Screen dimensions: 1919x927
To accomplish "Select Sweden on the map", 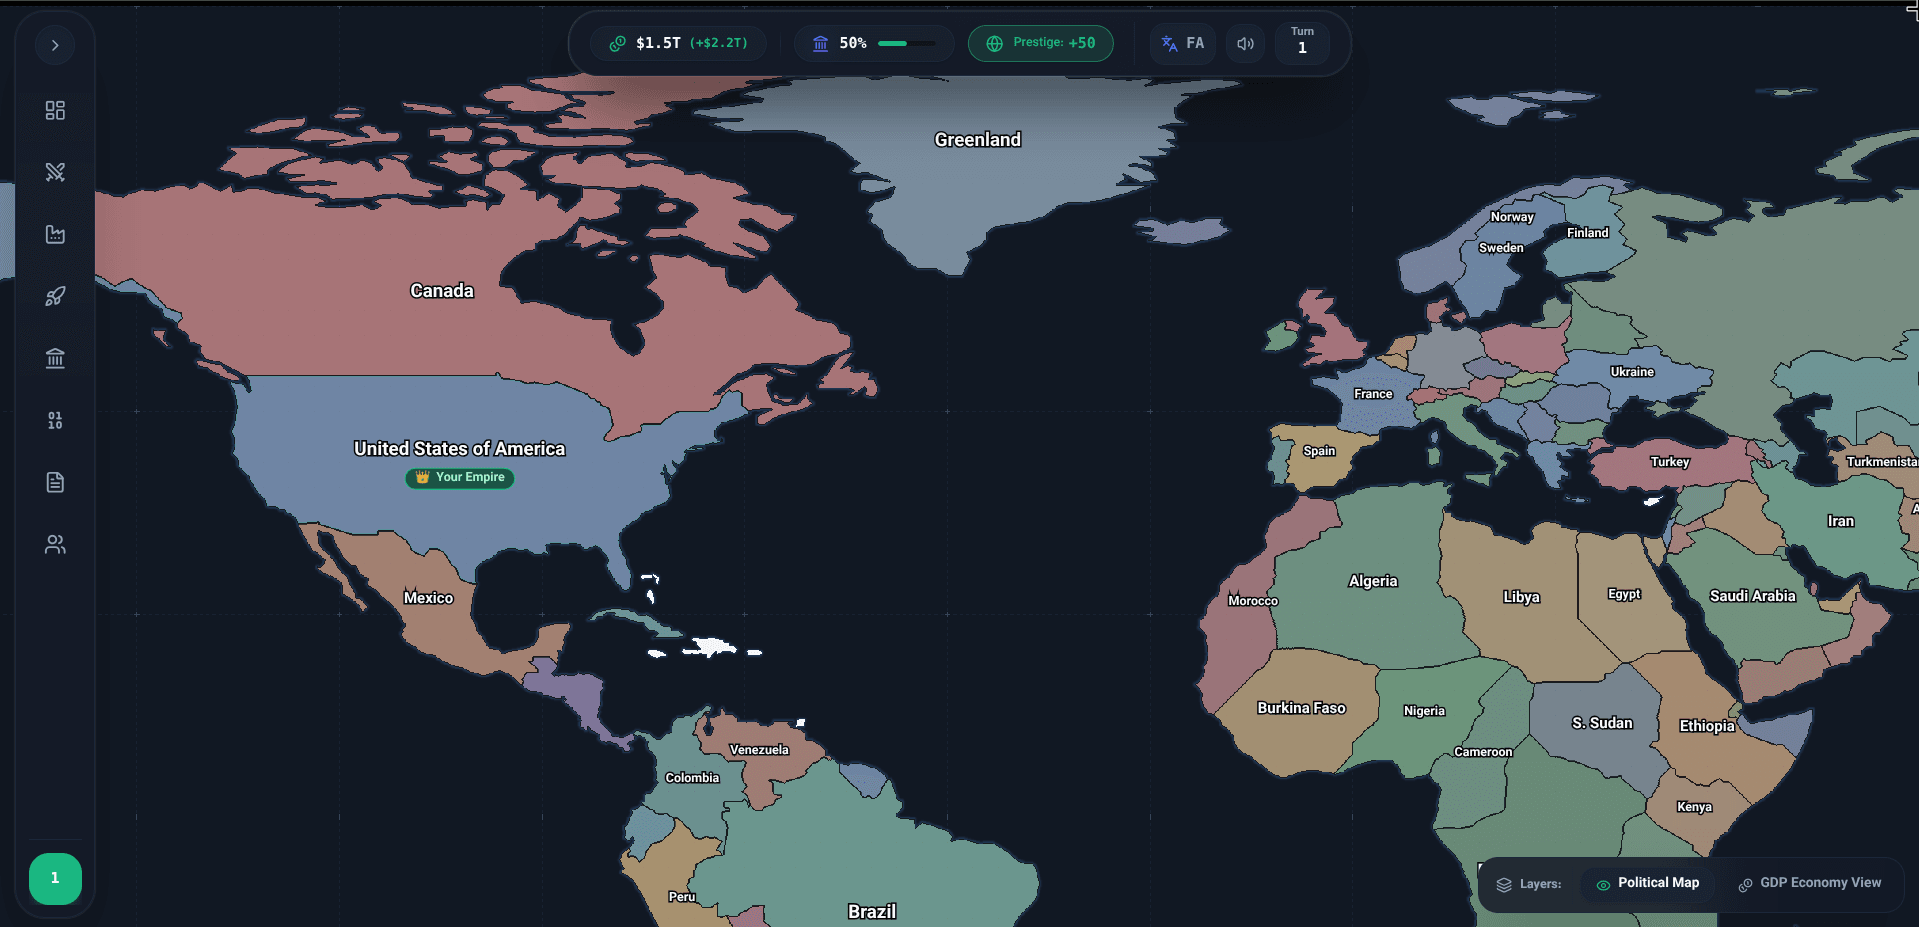I will (x=1501, y=248).
